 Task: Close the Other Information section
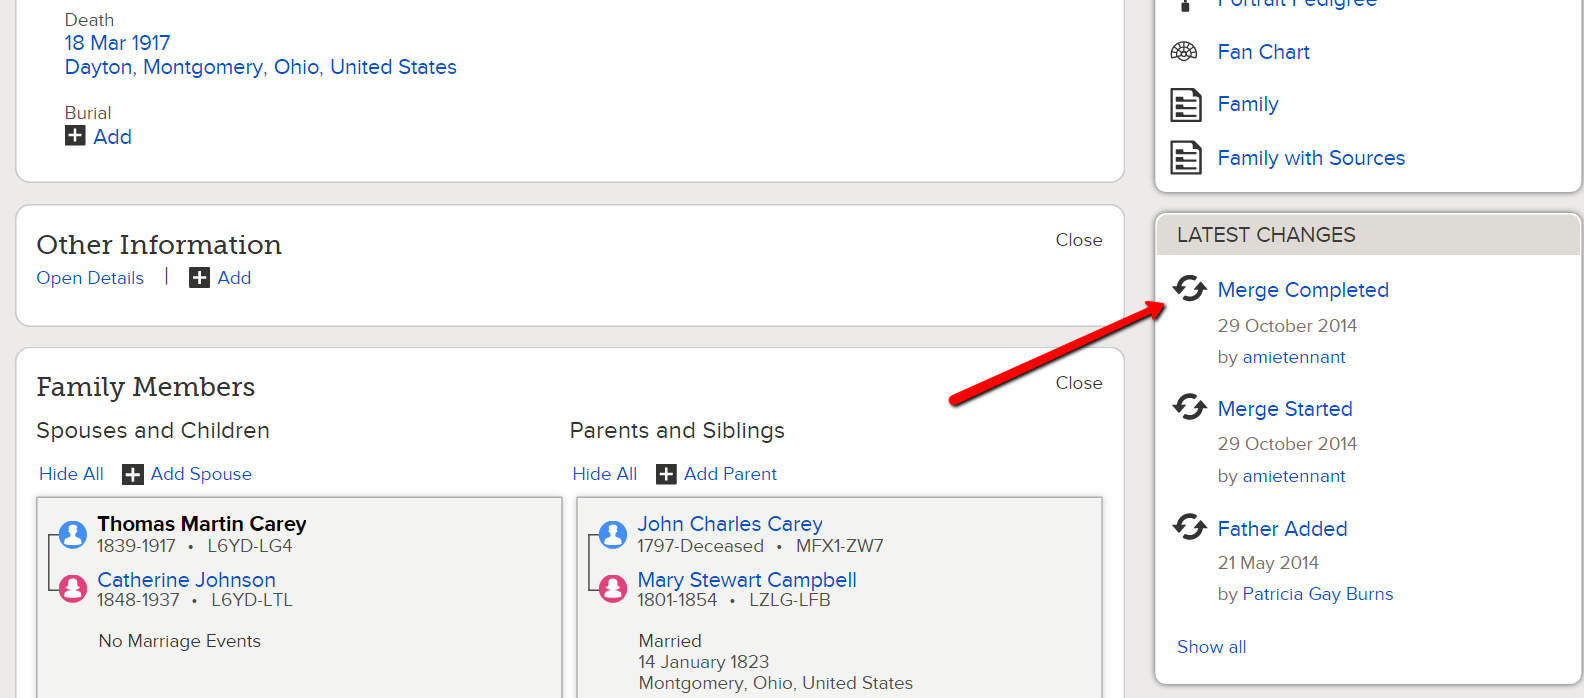coord(1078,240)
